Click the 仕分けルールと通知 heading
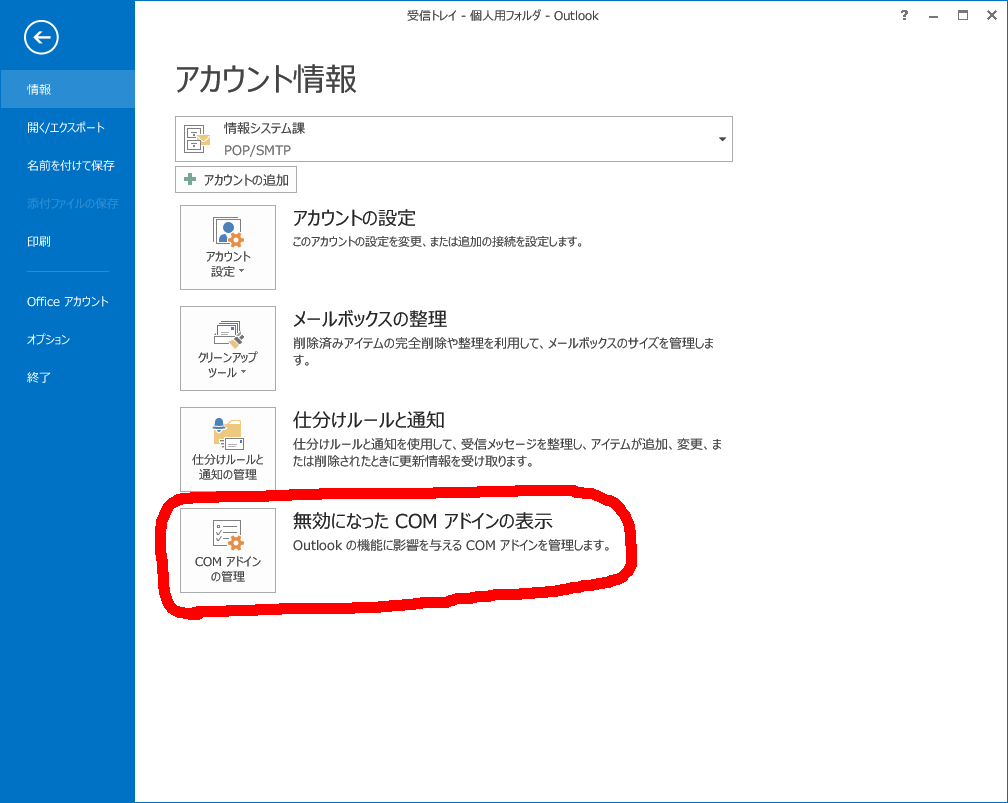Screen dimensions: 1008x803 369,420
